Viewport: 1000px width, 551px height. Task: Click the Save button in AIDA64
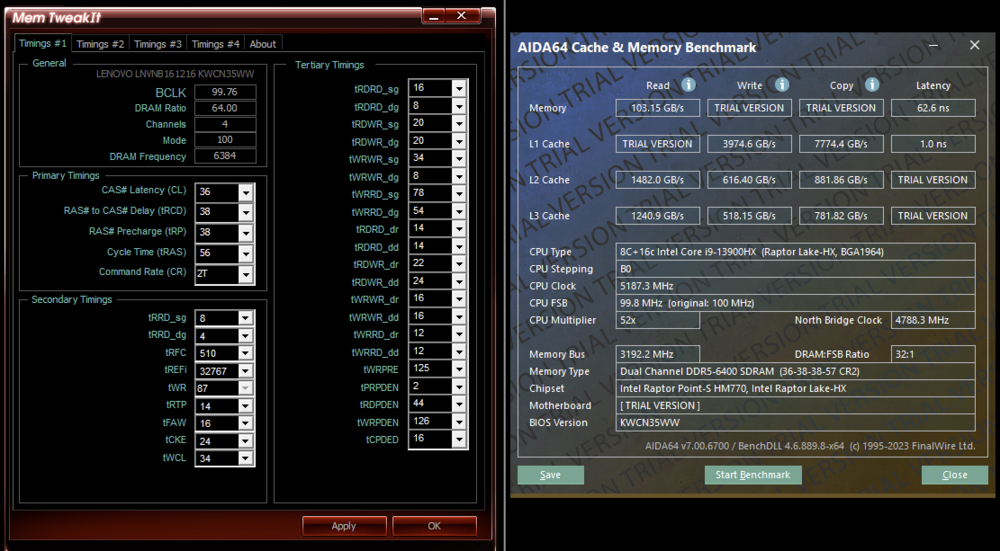[x=550, y=475]
